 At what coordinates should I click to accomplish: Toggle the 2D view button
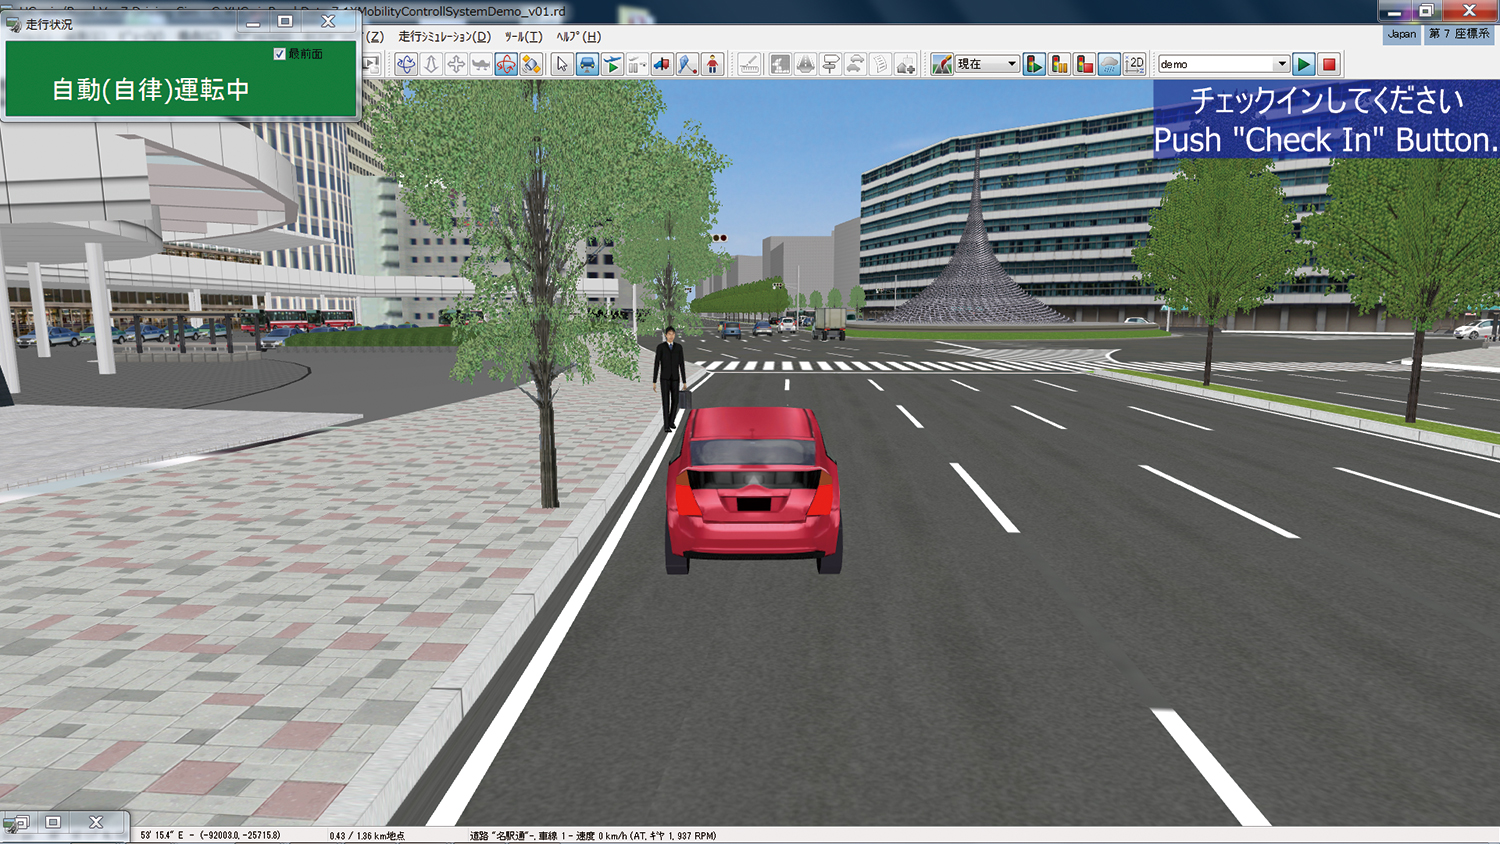coord(1135,65)
